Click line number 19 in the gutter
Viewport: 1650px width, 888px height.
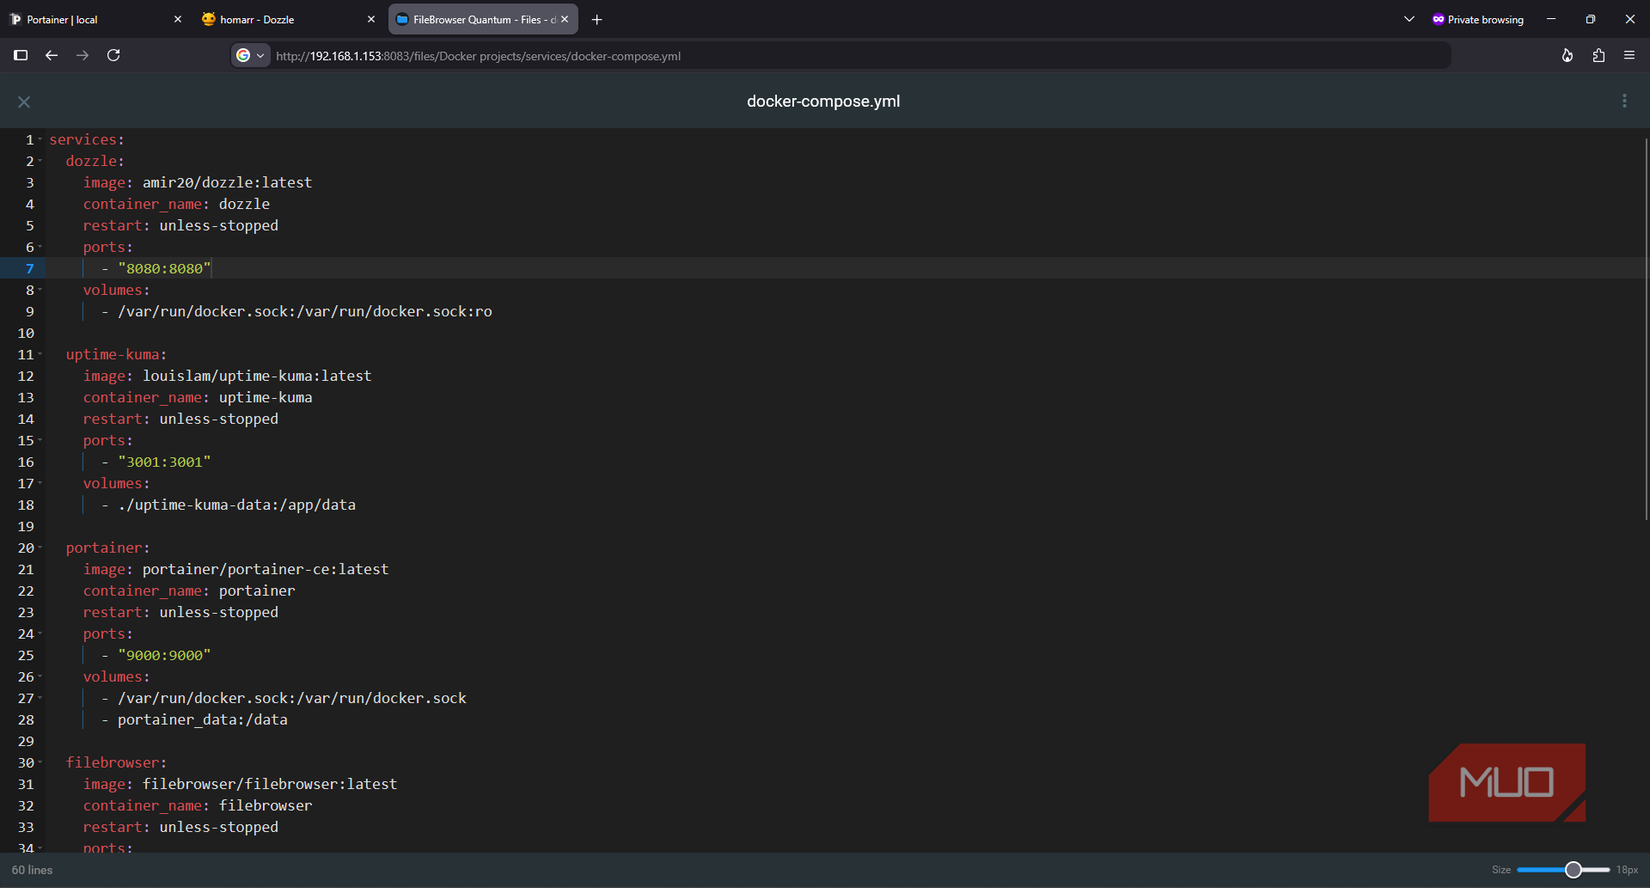26,526
